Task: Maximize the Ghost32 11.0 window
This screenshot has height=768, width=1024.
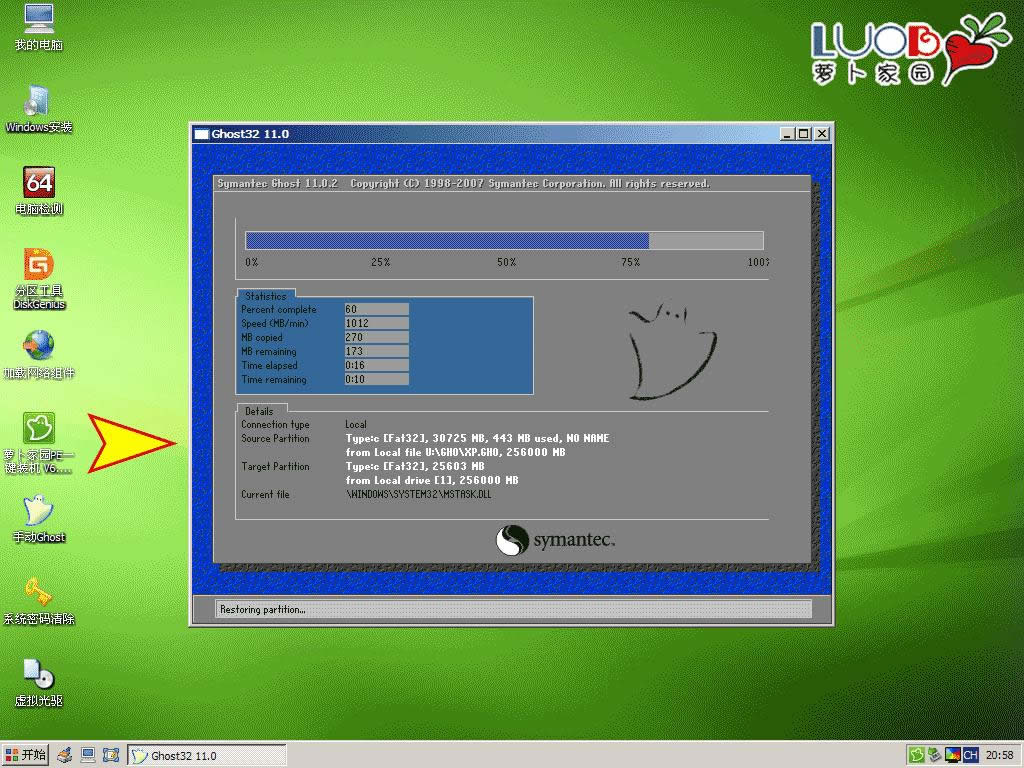Action: (804, 134)
